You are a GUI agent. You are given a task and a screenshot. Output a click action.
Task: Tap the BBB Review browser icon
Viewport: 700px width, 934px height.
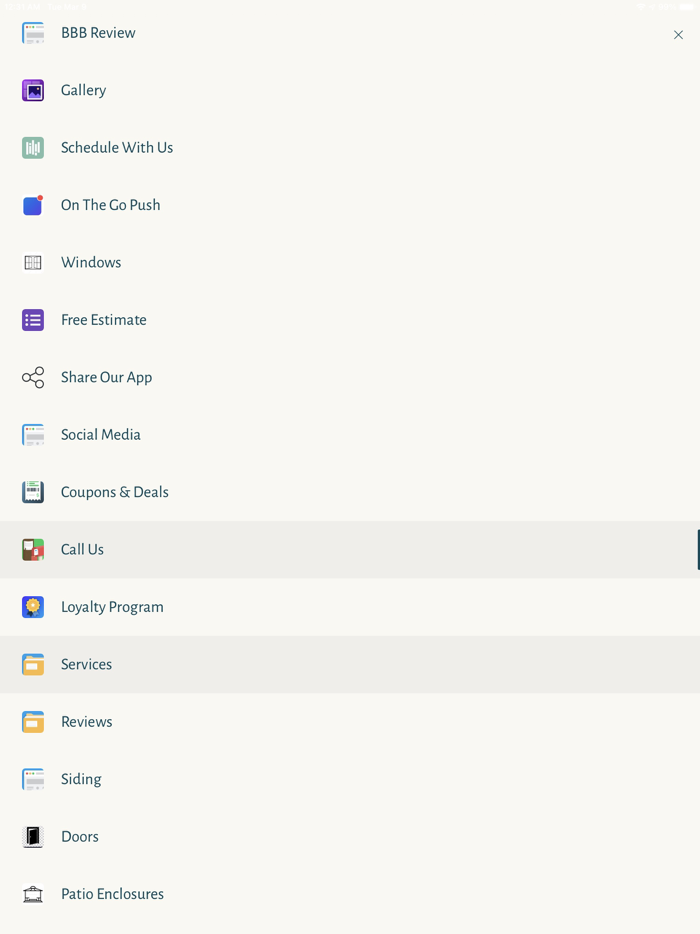tap(33, 33)
